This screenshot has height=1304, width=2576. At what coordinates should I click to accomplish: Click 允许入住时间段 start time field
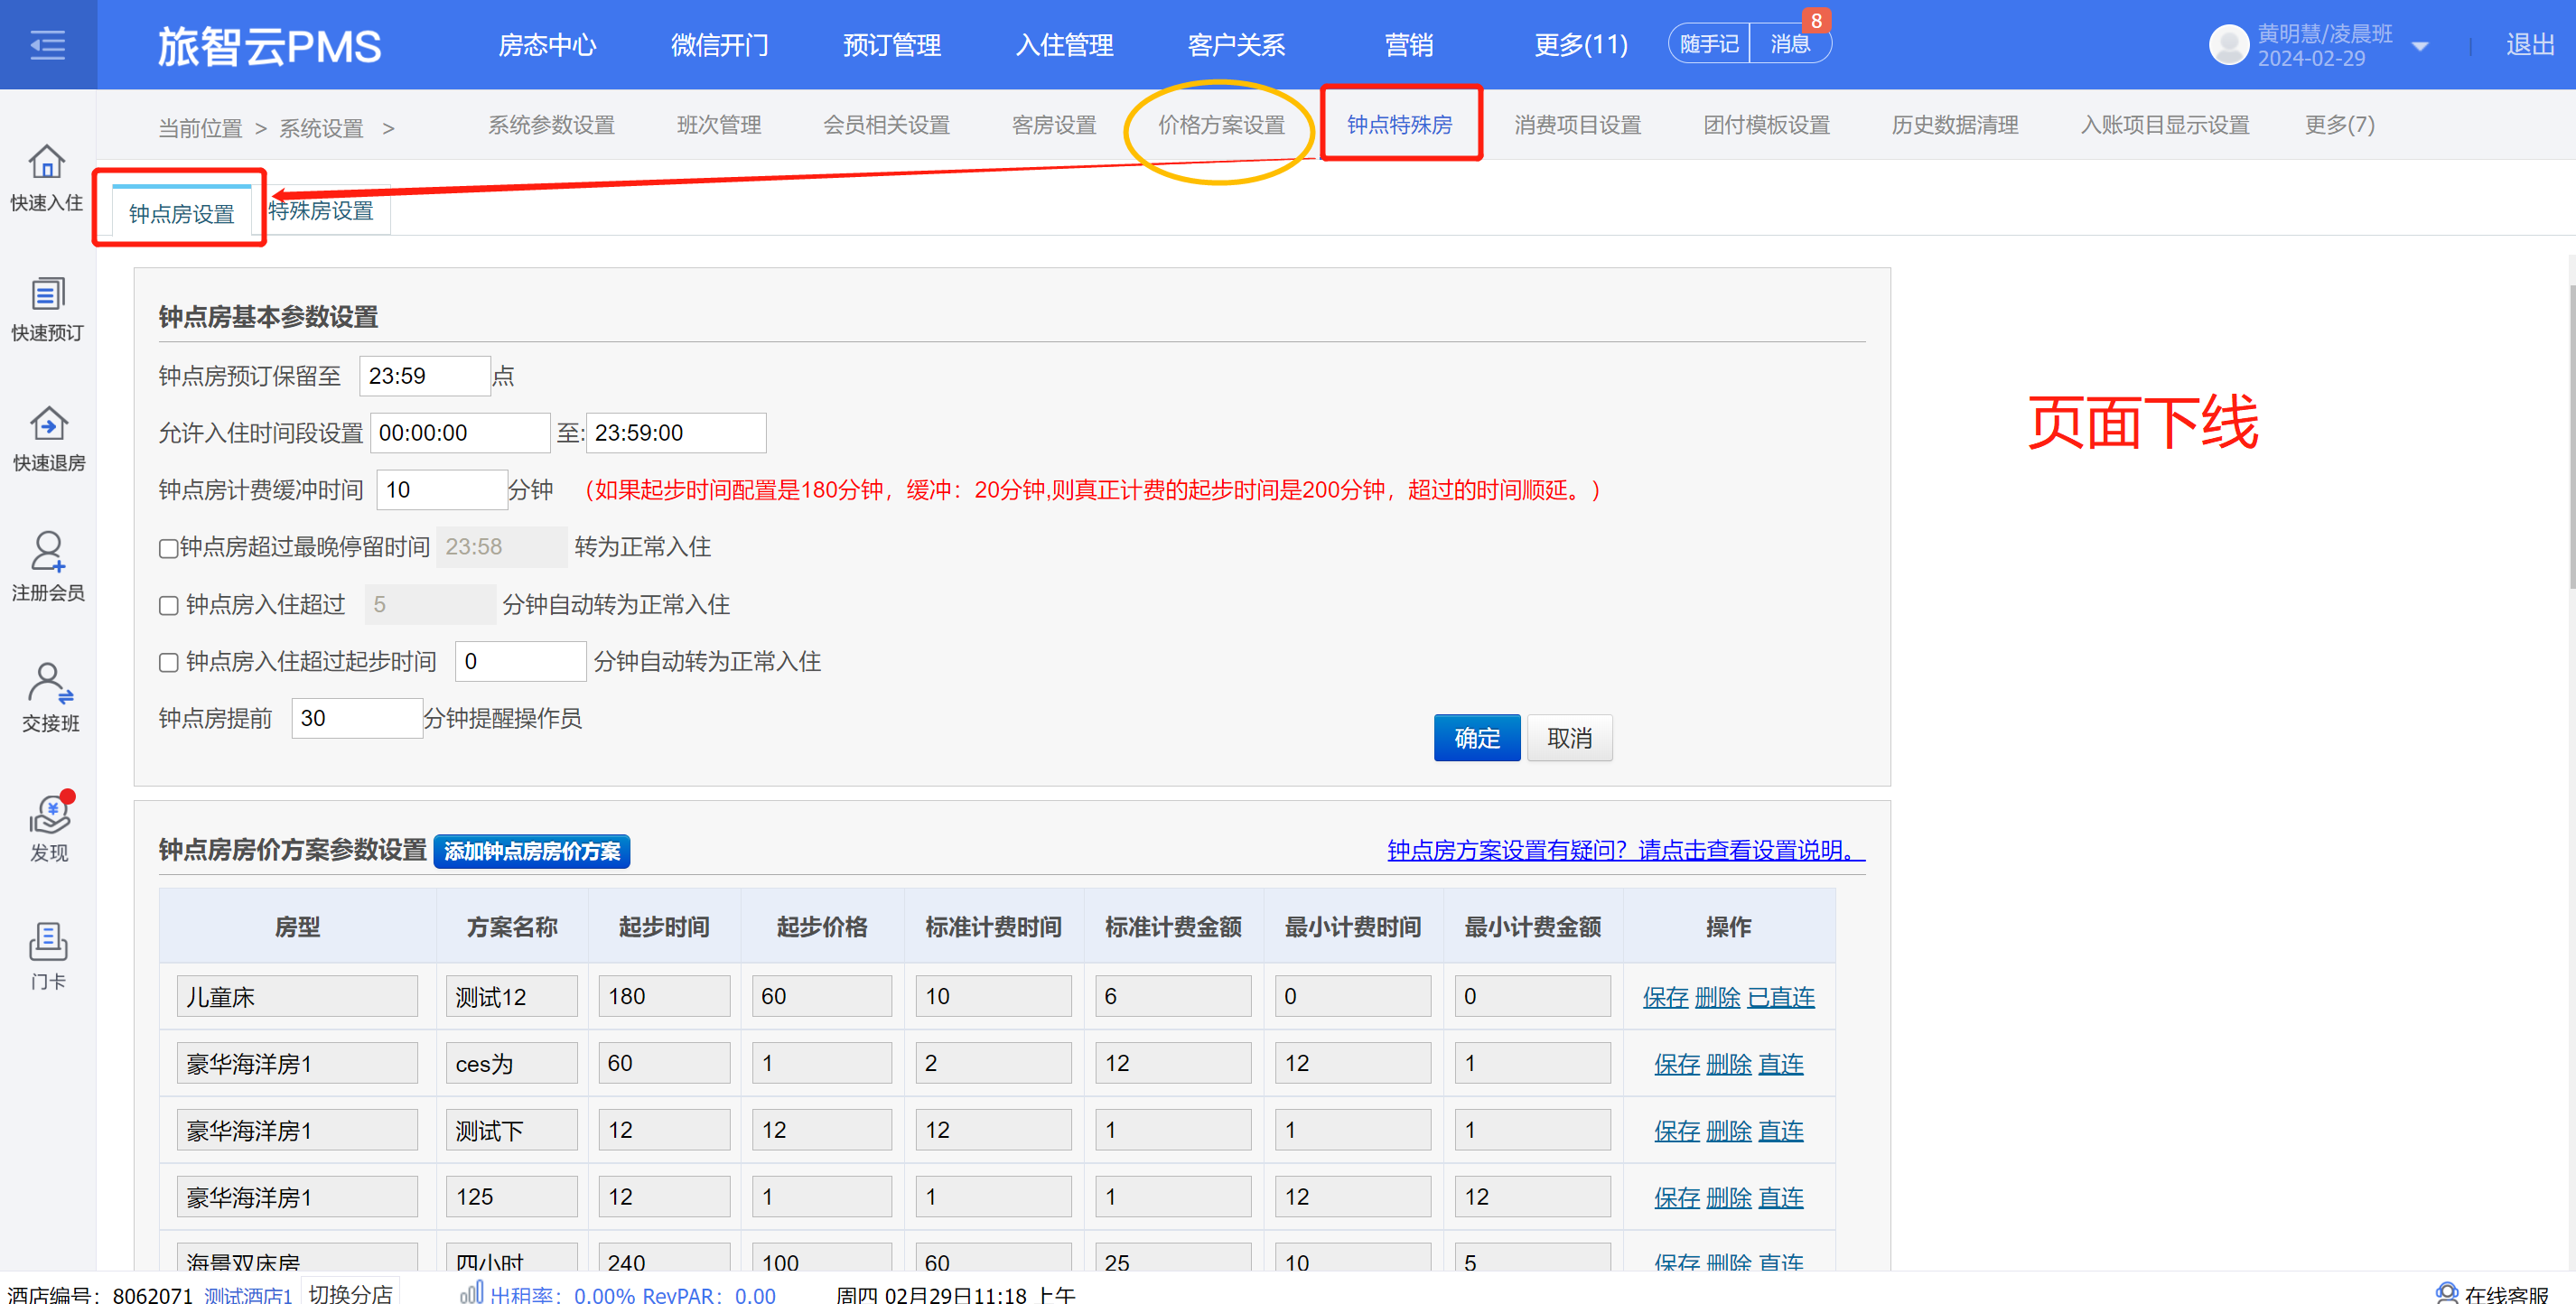pyautogui.click(x=460, y=434)
